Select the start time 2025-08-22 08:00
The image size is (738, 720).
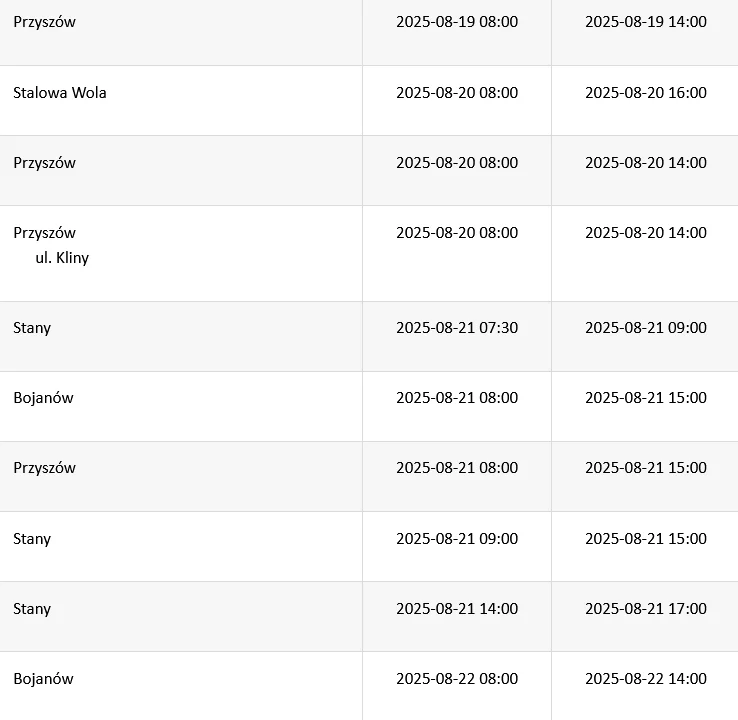pyautogui.click(x=457, y=679)
